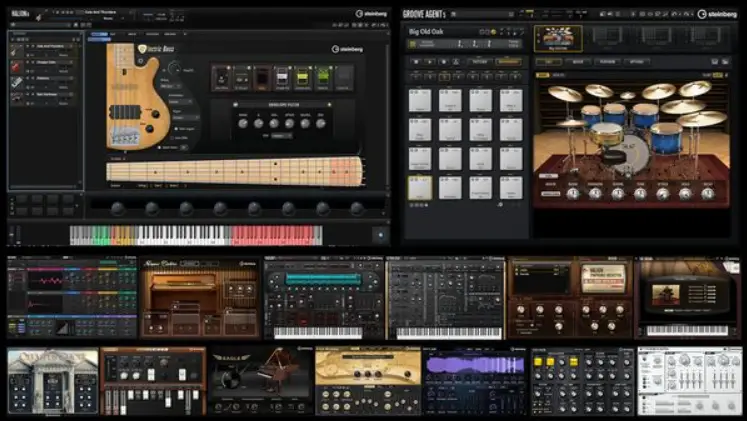Toggle the bottom checkbox near bass bridge

click(160, 148)
